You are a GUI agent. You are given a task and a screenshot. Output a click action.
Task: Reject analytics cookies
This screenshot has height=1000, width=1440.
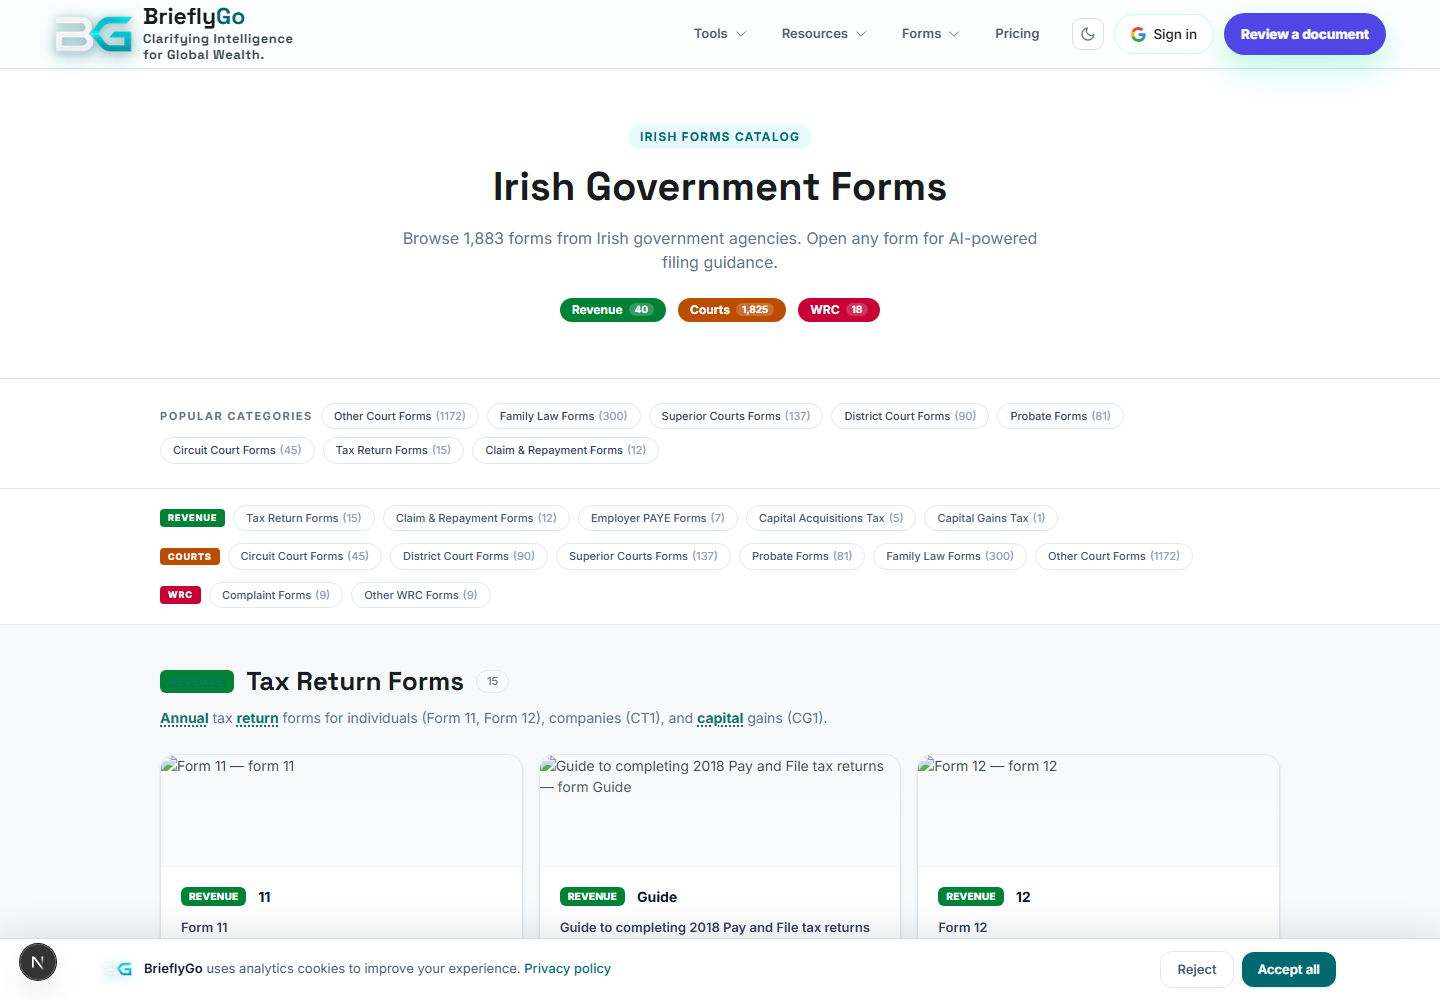pos(1197,970)
